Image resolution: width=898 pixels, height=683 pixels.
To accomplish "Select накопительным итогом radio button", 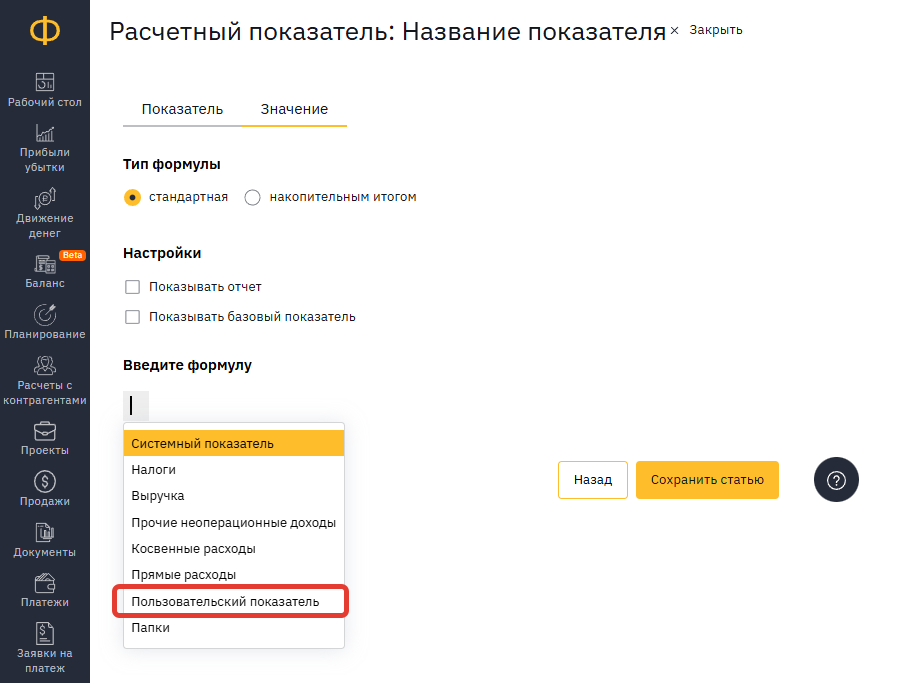I will click(x=253, y=198).
